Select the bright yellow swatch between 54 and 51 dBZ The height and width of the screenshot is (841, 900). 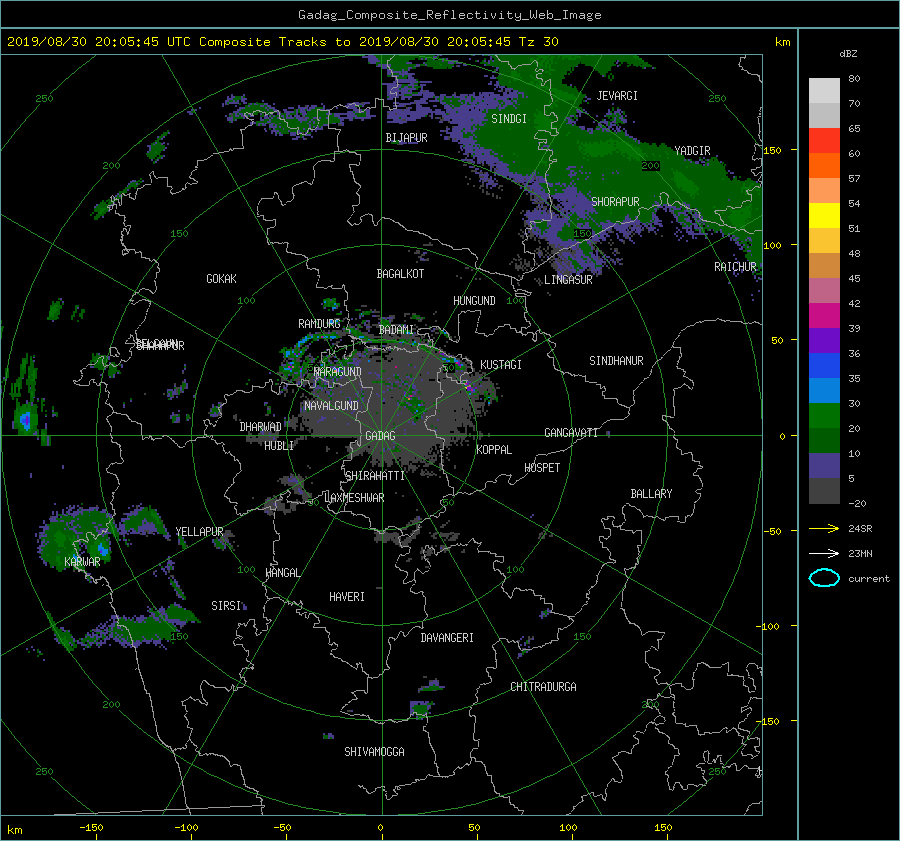click(824, 216)
